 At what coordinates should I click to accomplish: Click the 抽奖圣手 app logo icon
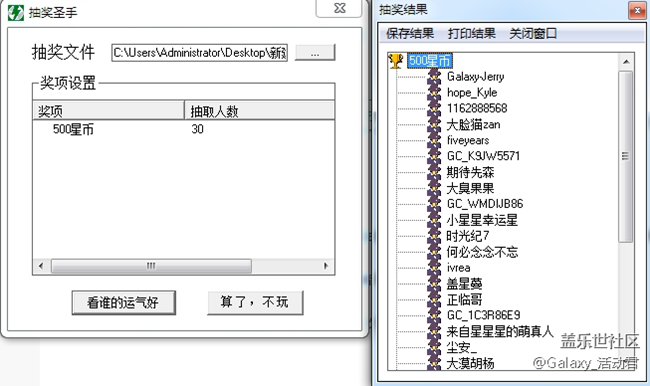[16, 12]
